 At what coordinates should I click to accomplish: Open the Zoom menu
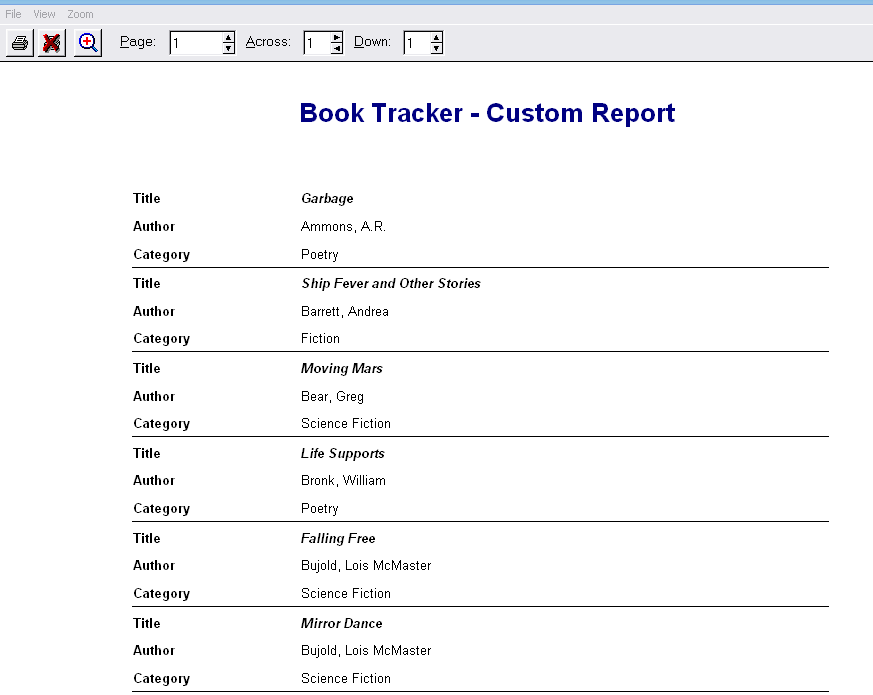coord(80,14)
